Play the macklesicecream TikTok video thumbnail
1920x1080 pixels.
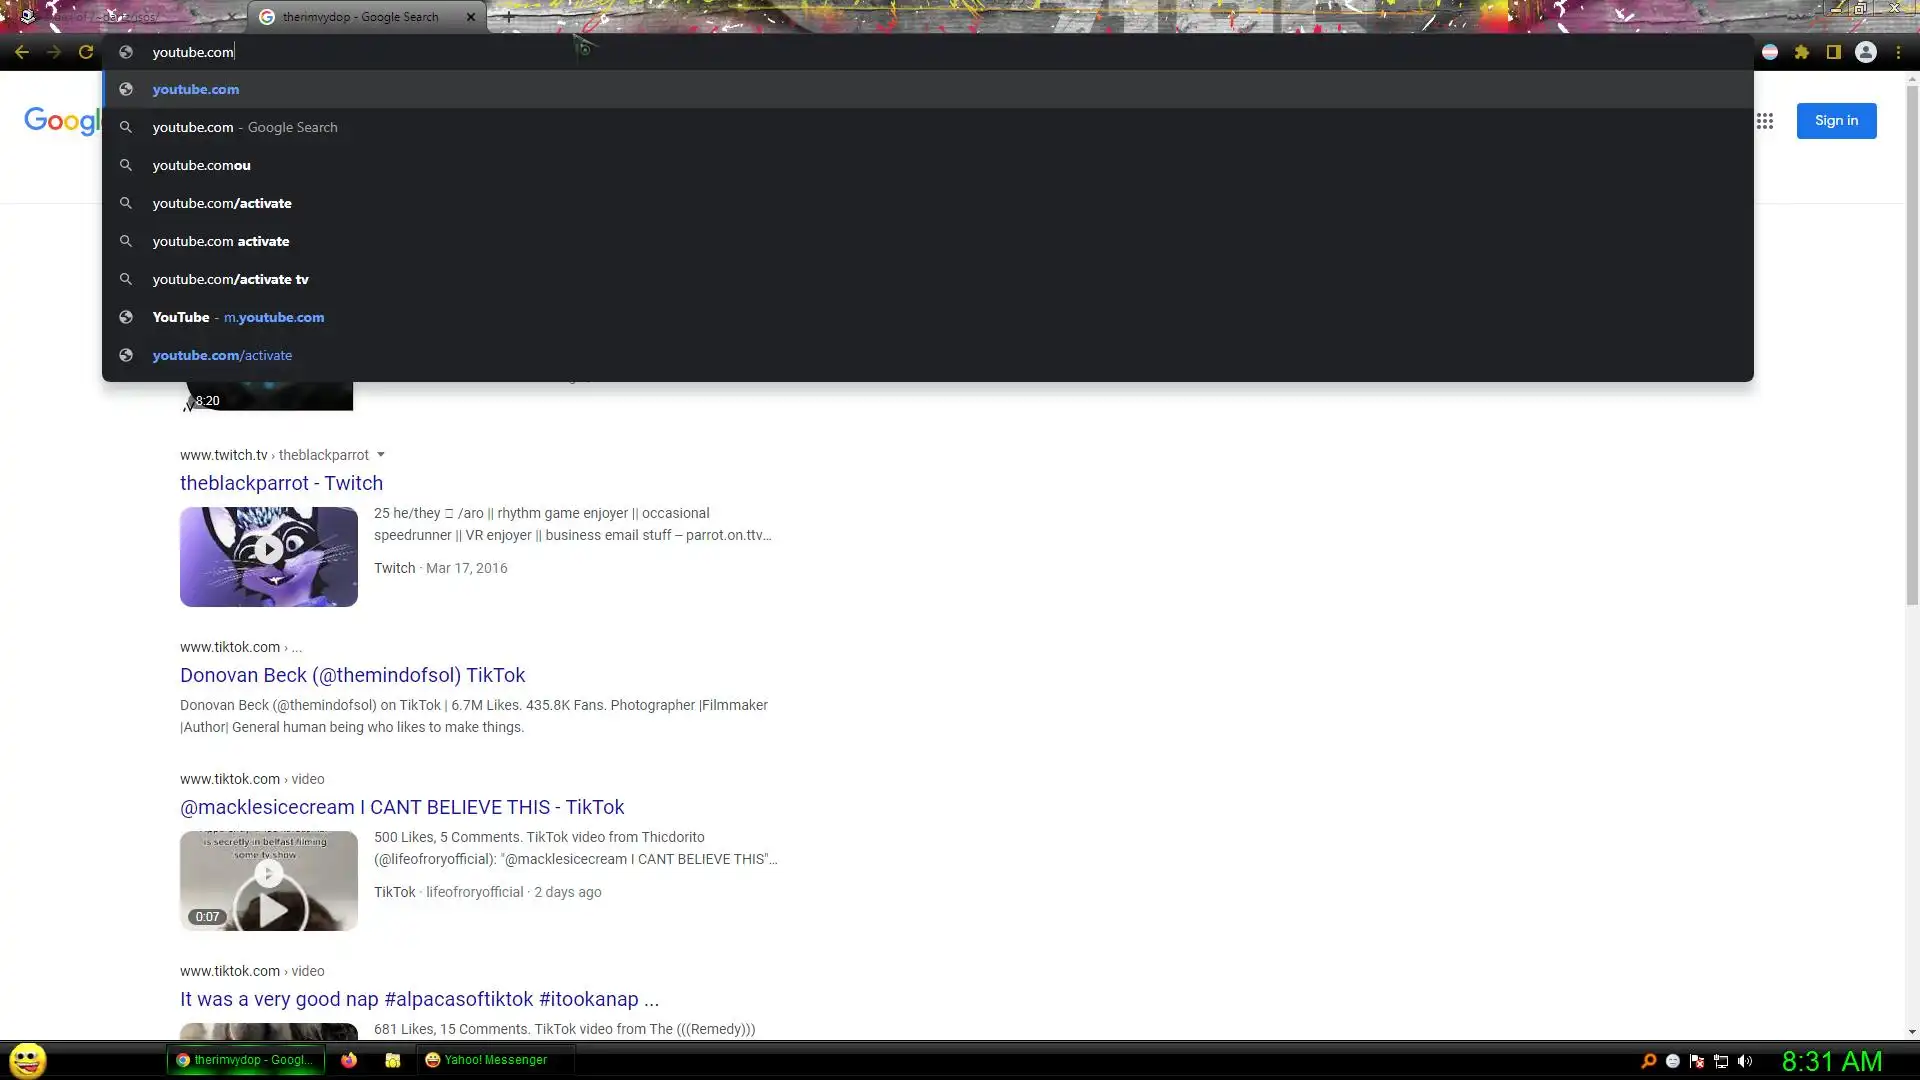coord(268,881)
